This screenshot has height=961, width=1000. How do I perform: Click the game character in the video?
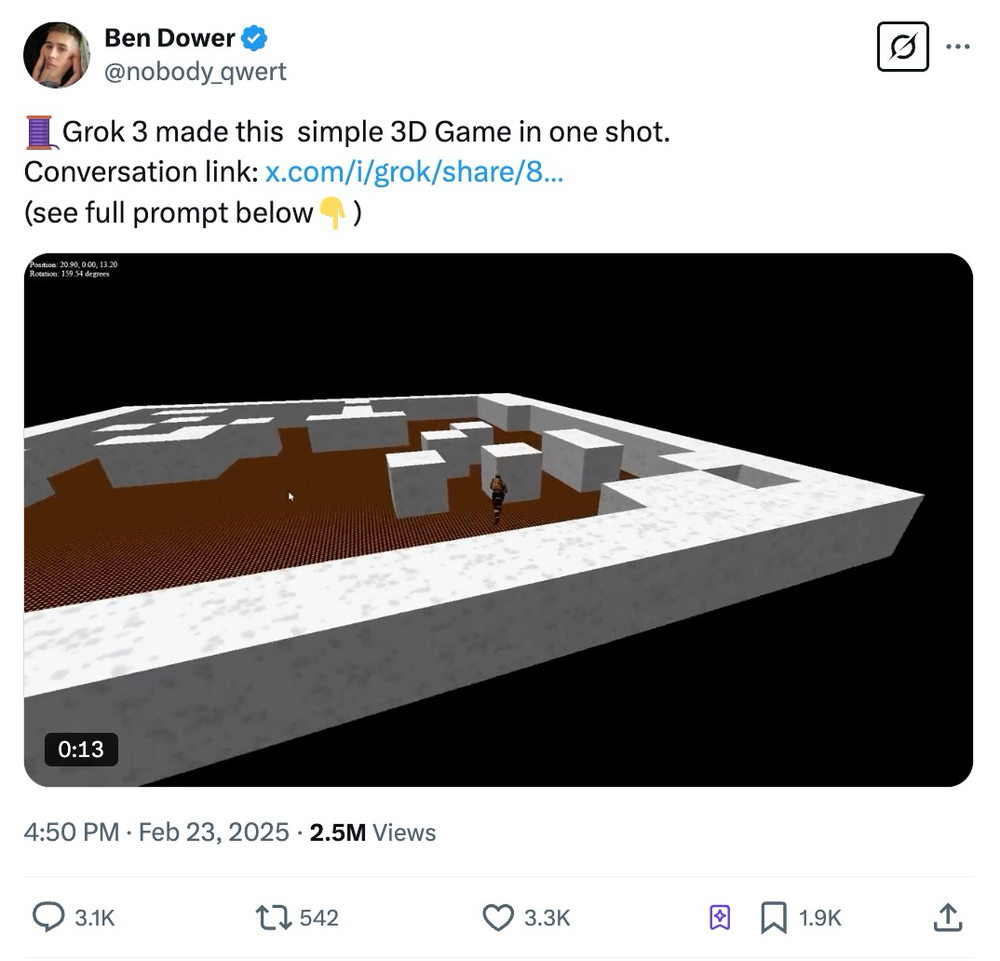pos(497,497)
